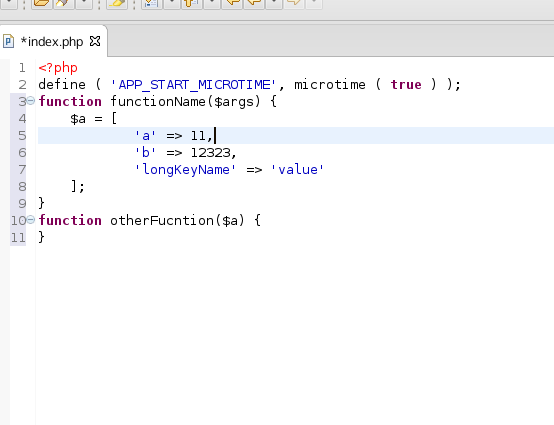The width and height of the screenshot is (554, 425).
Task: Open Previous Annotation dropdown arrow
Action: [x=212, y=3]
